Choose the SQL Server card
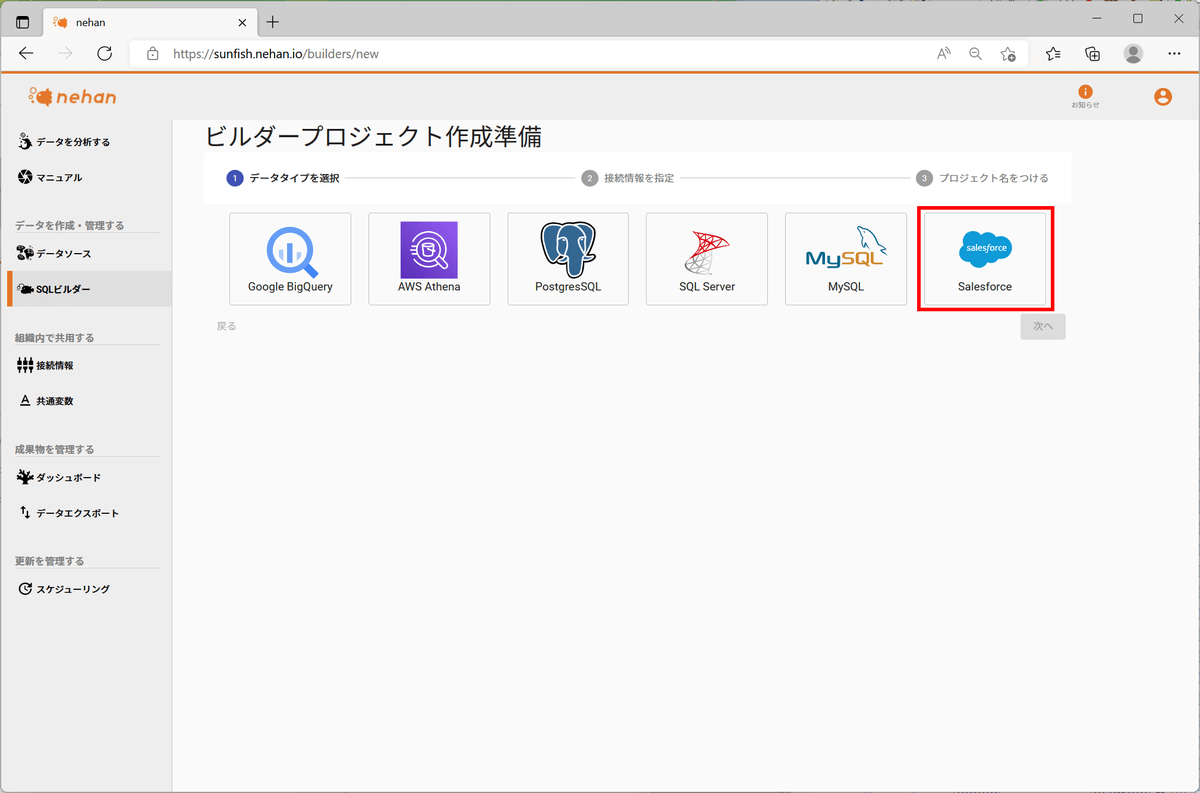The width and height of the screenshot is (1200, 793). pyautogui.click(x=707, y=259)
